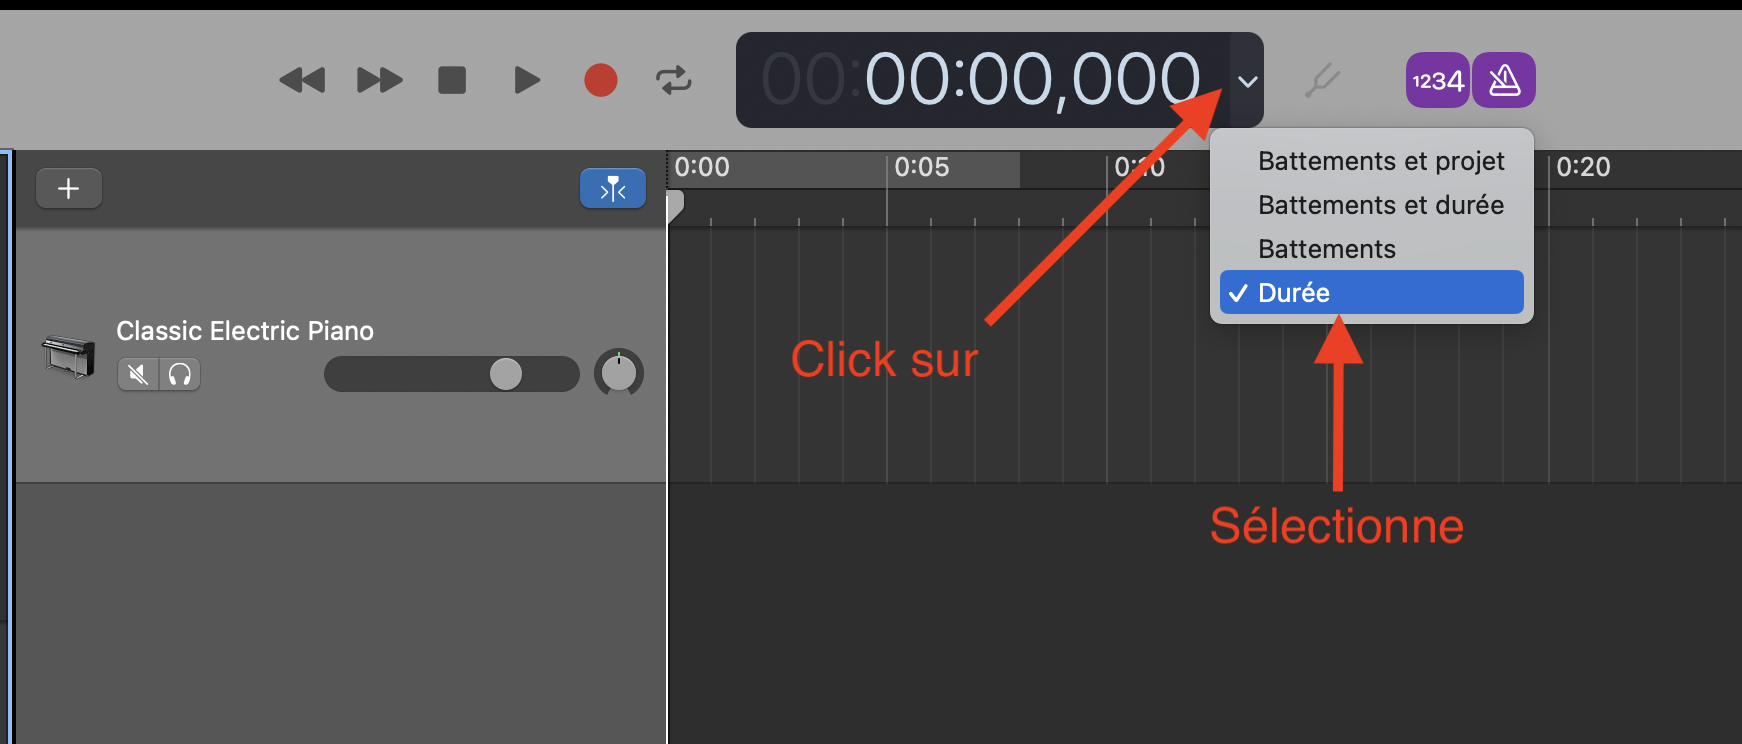
Task: Toggle the cycle loop button
Action: coord(674,80)
